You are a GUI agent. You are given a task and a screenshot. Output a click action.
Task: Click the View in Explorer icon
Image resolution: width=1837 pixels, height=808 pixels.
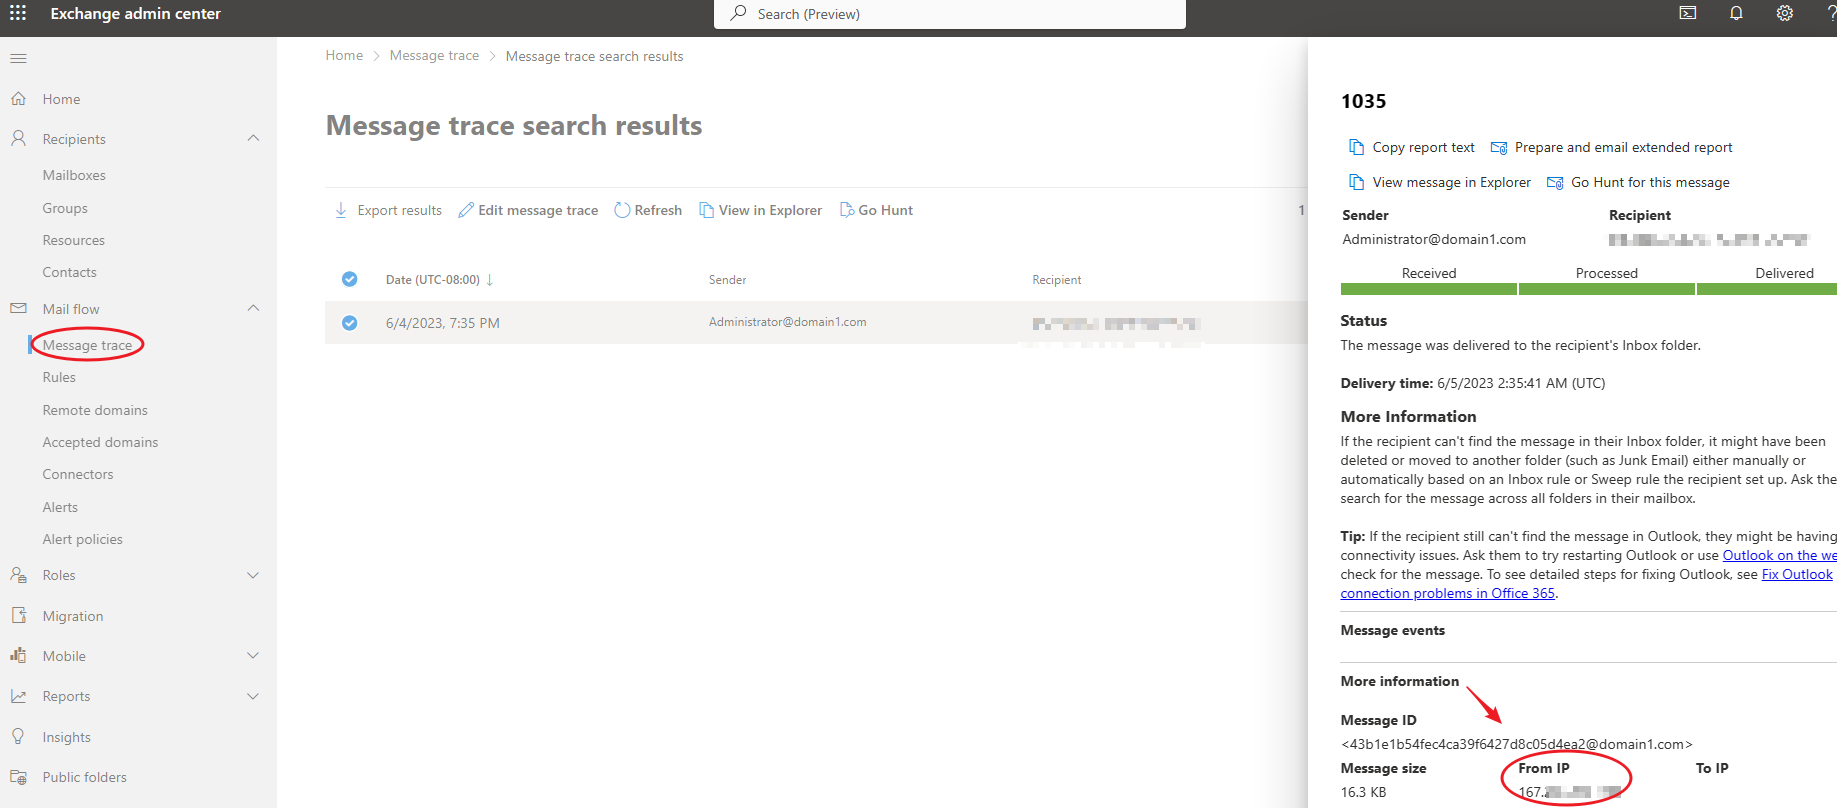(x=707, y=210)
